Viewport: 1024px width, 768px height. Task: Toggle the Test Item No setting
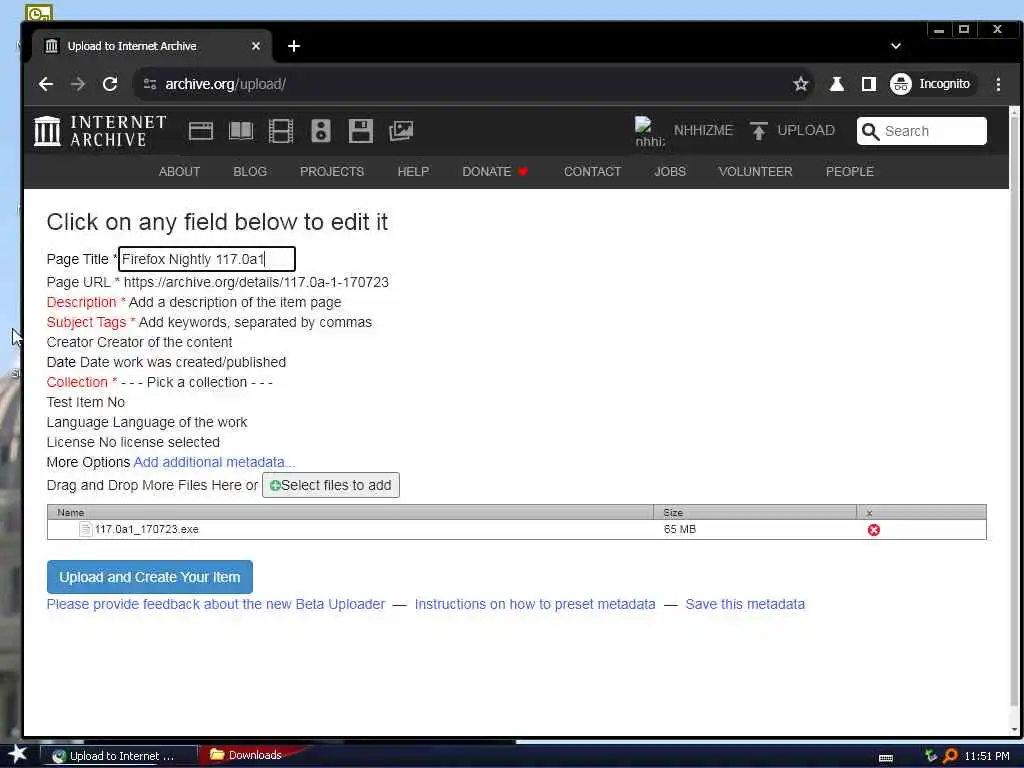click(x=116, y=402)
